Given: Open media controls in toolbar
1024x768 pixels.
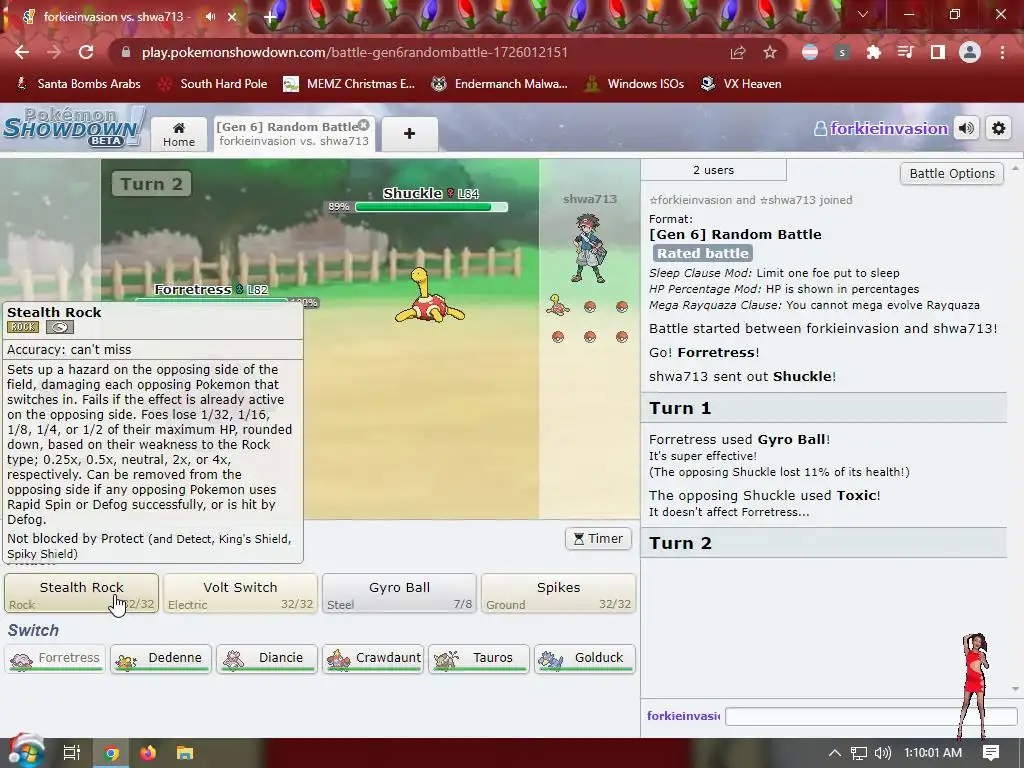Looking at the screenshot, I should 906,52.
